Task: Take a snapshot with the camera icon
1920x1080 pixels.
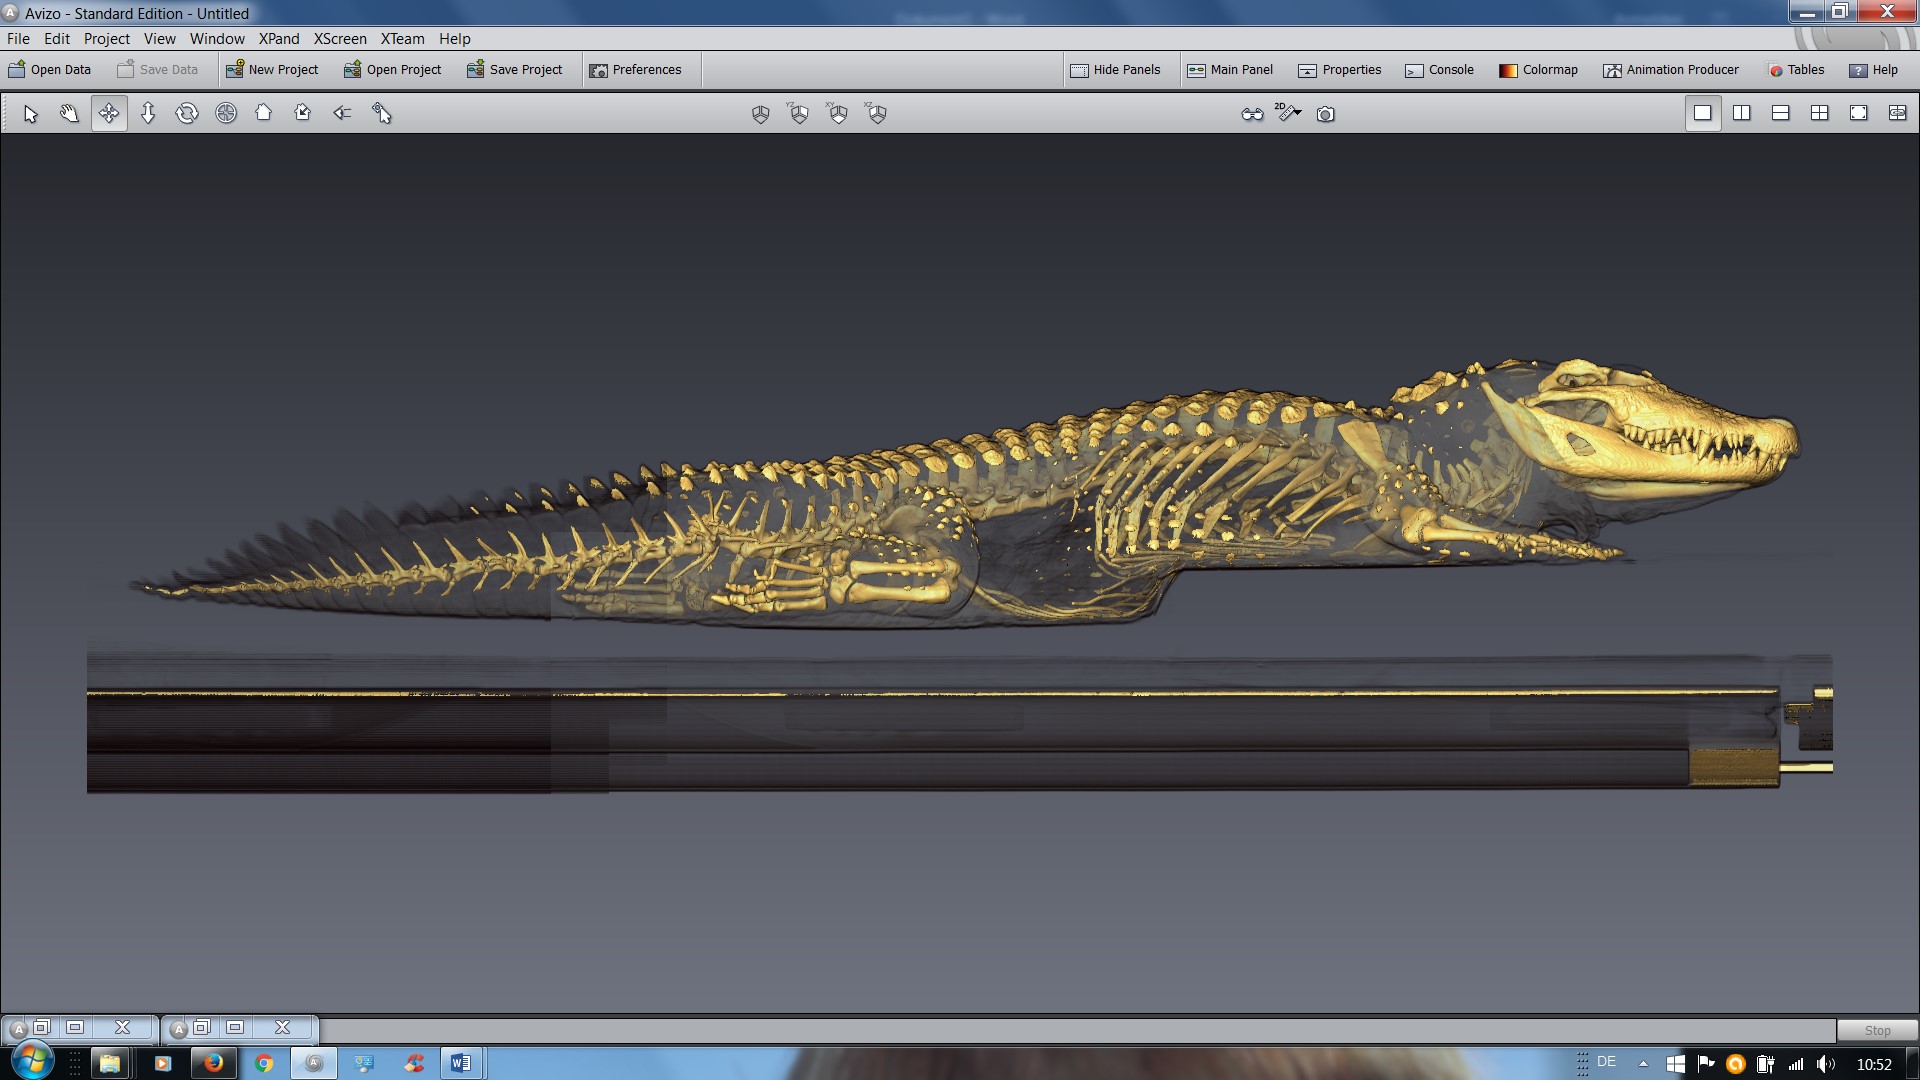Action: click(1325, 114)
